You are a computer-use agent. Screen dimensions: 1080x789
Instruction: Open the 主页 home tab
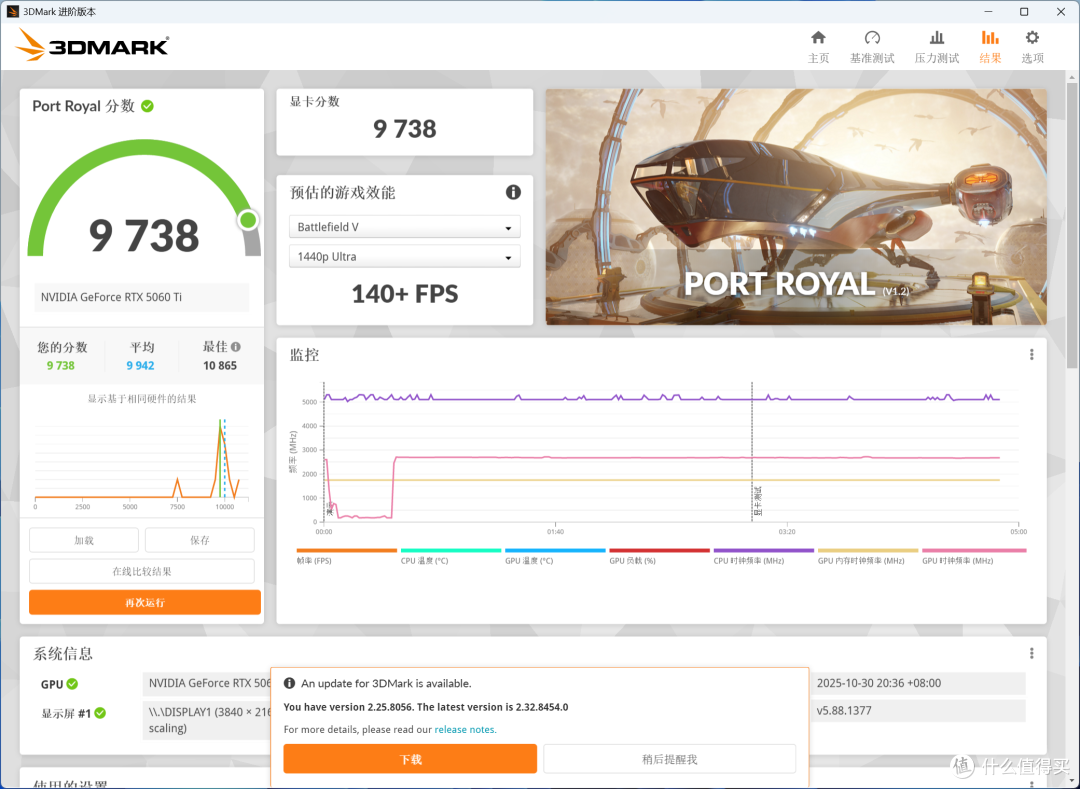pos(818,47)
